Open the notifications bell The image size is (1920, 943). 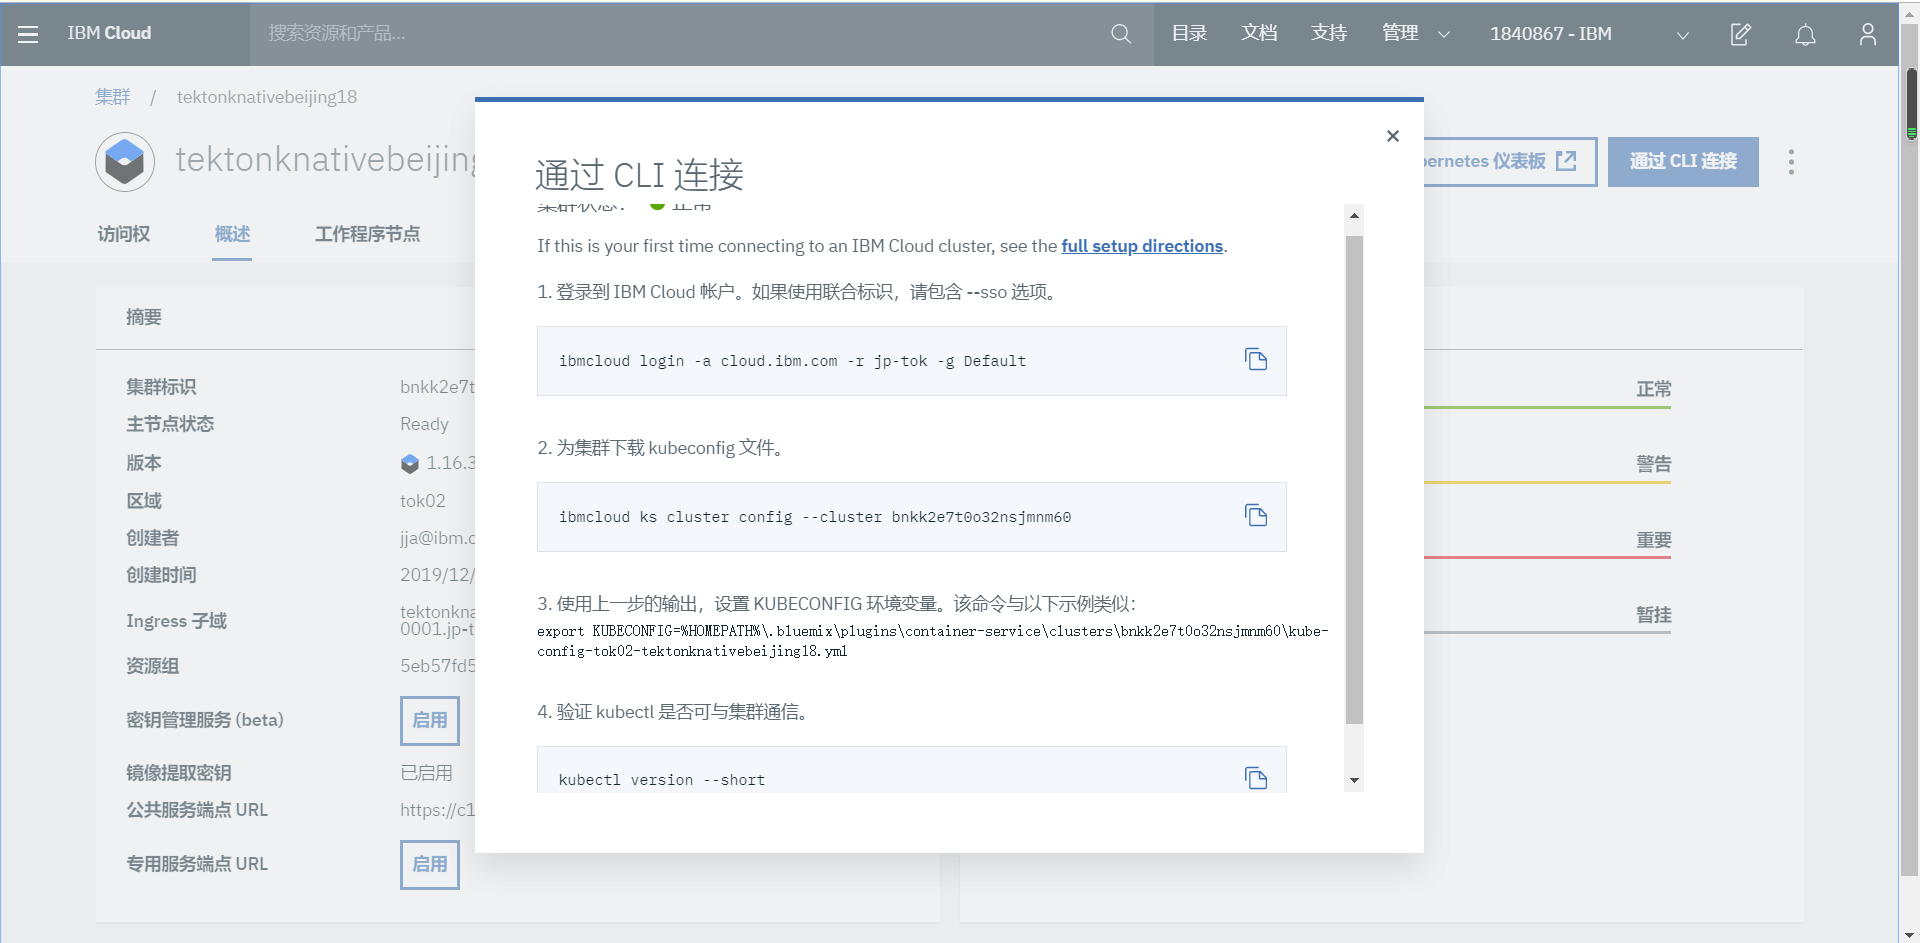pyautogui.click(x=1805, y=35)
